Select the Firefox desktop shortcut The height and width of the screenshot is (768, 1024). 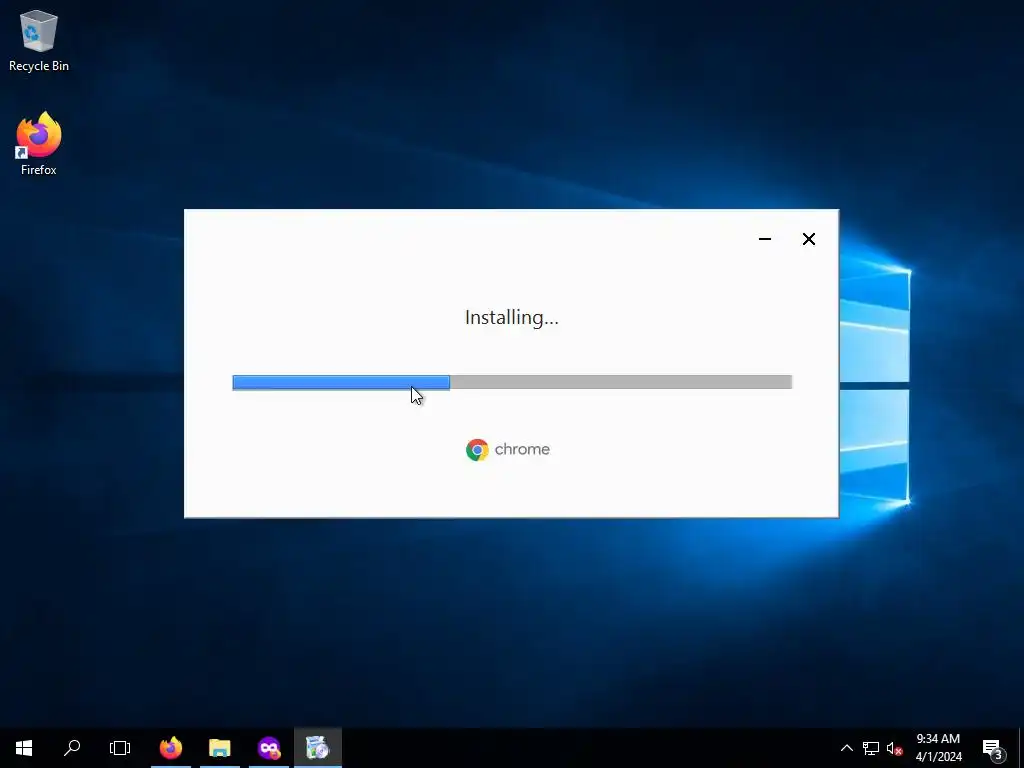click(x=39, y=144)
